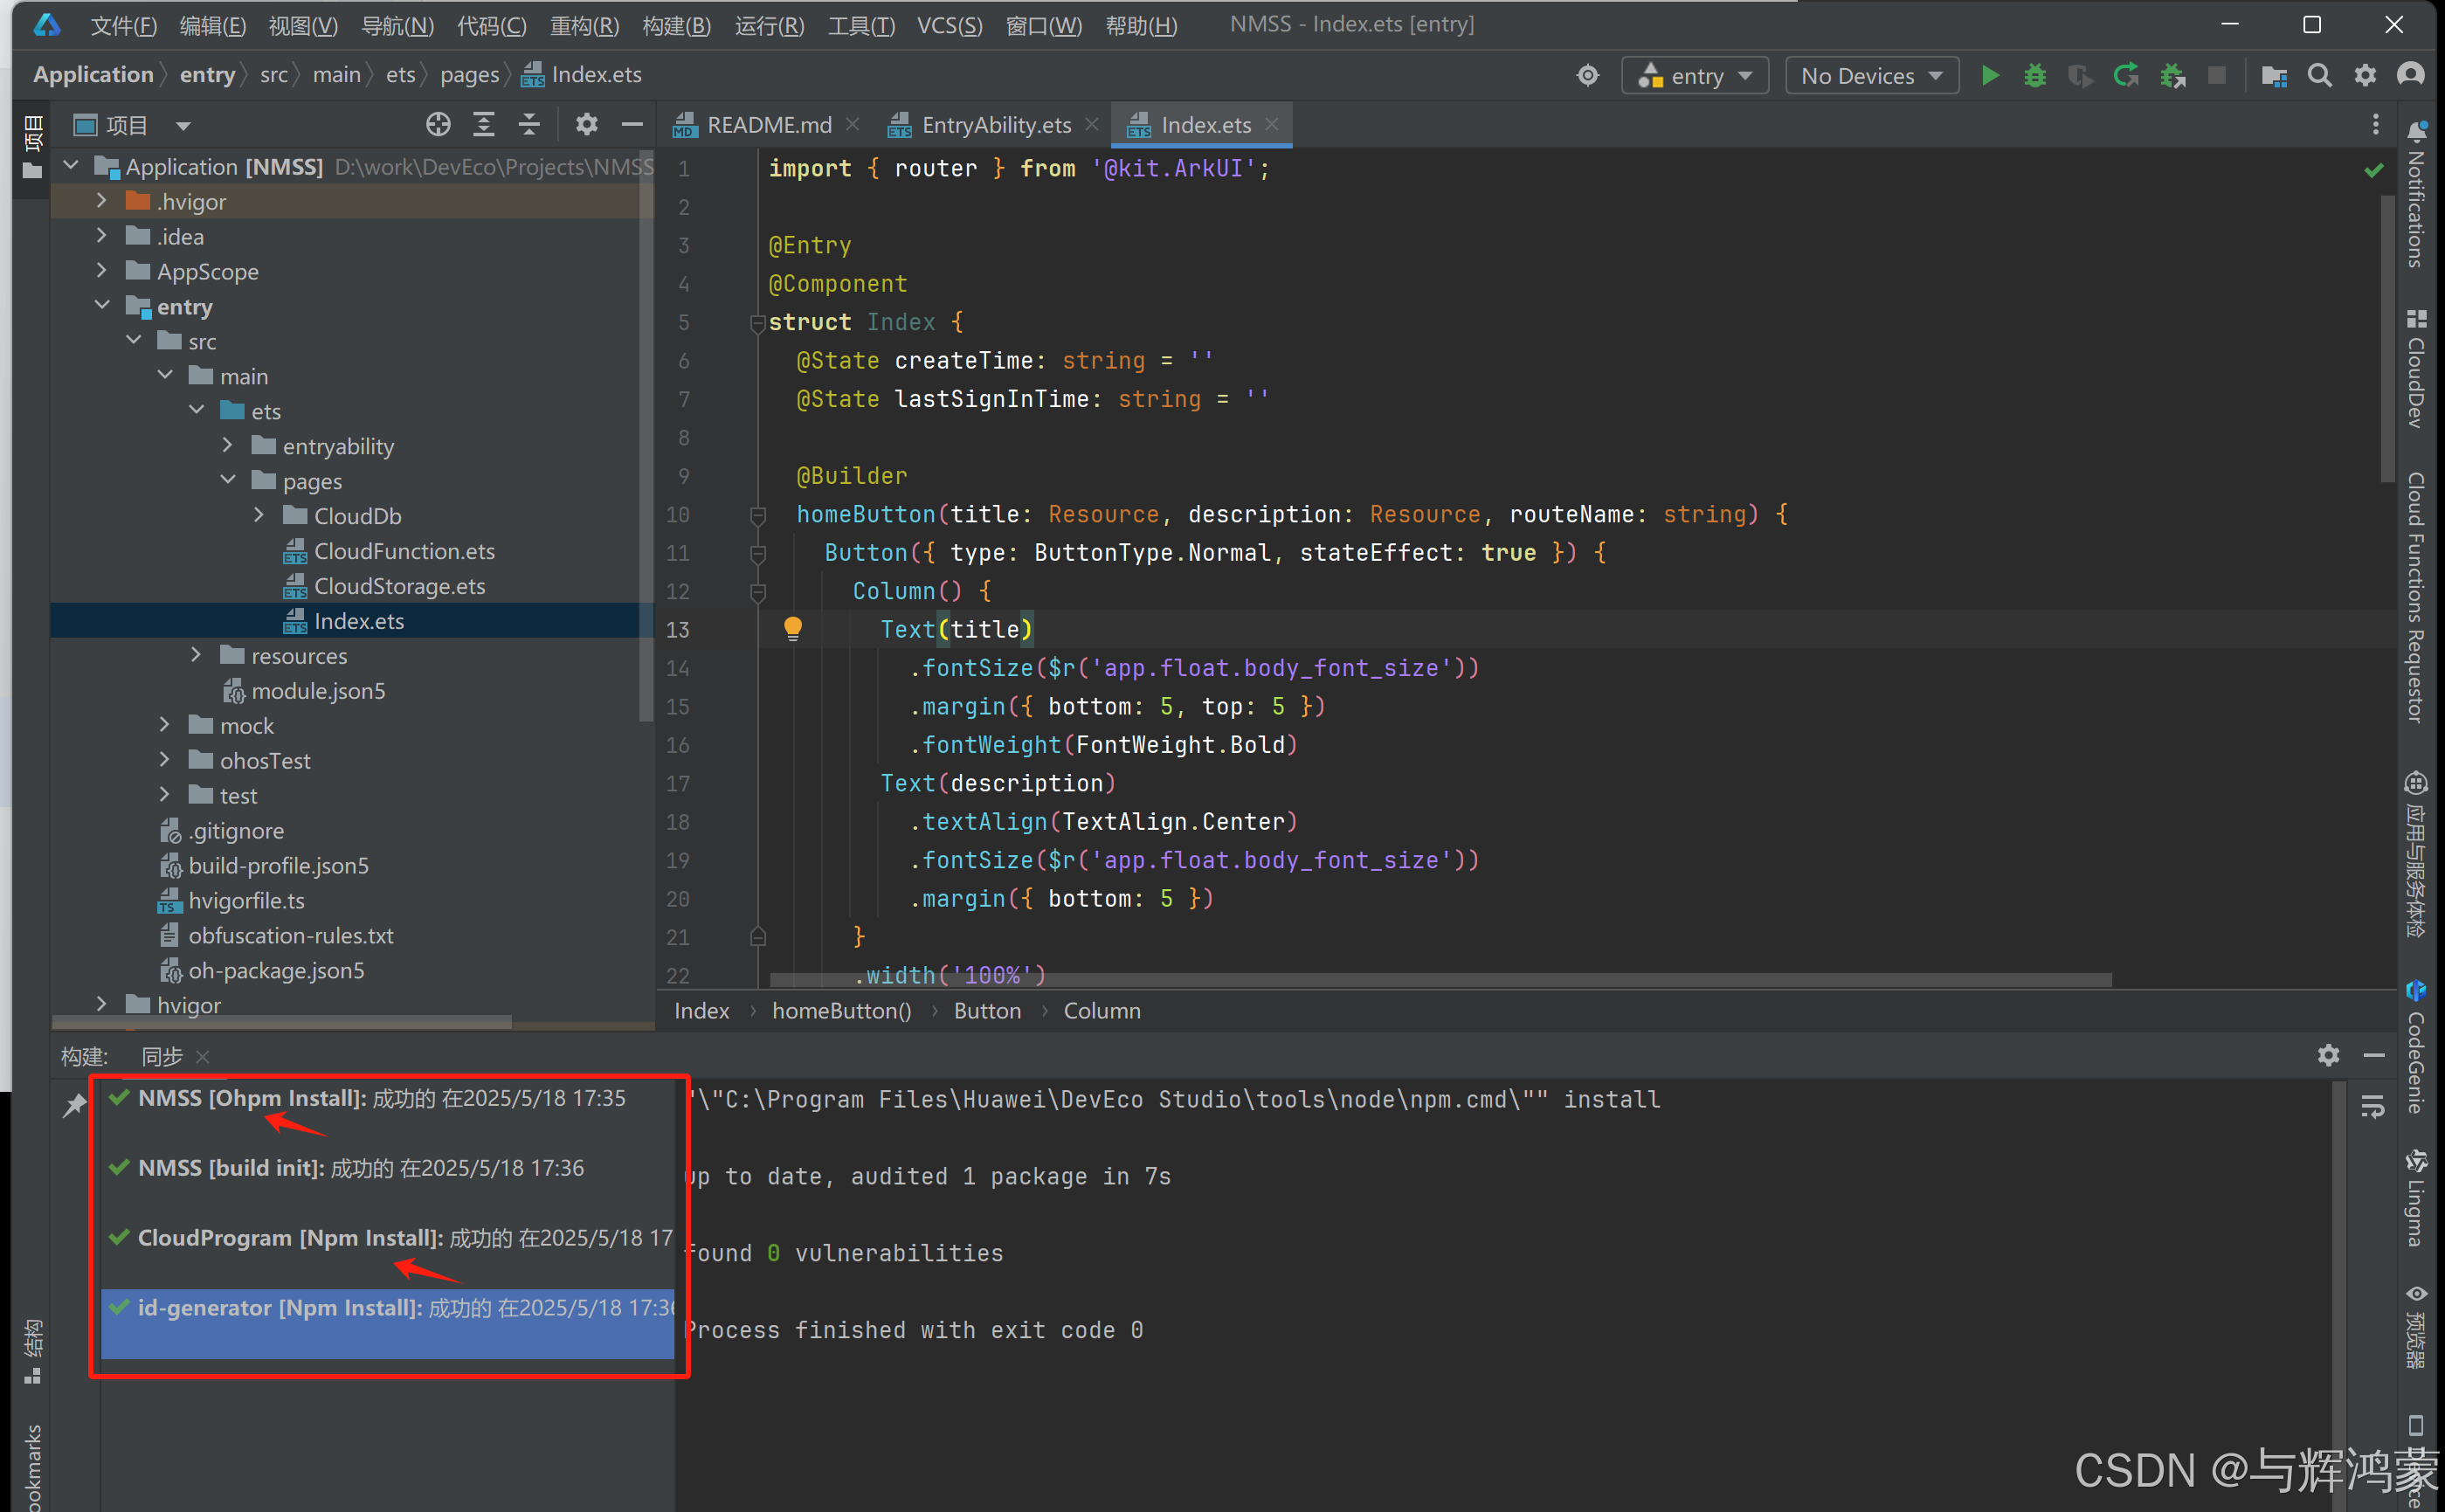Click the lightbulb intention icon on line 13
2445x1512 pixels.
tap(792, 628)
